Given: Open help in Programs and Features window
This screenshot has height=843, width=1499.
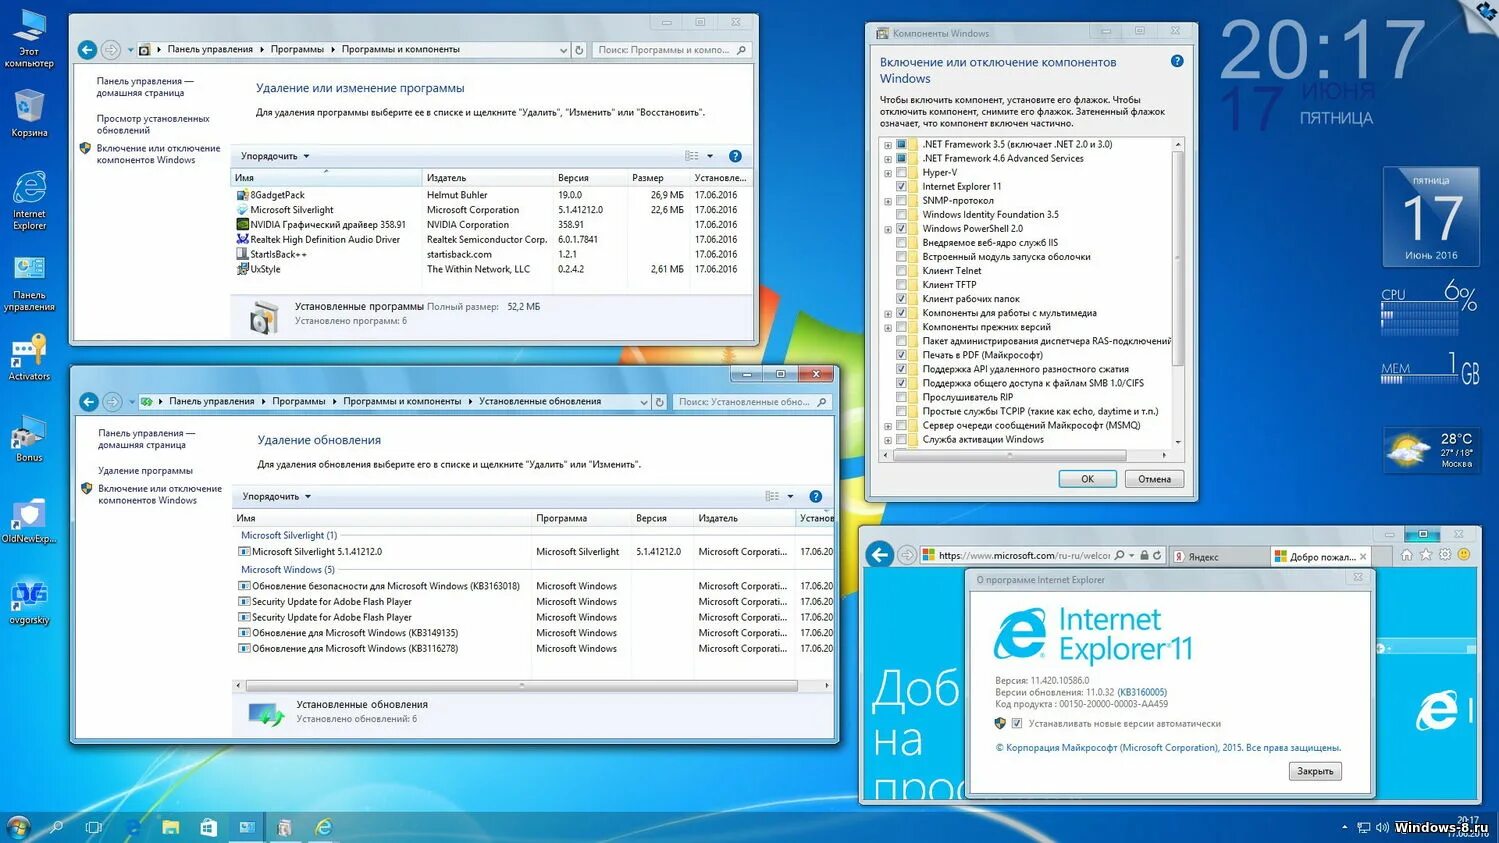Looking at the screenshot, I should coord(735,156).
